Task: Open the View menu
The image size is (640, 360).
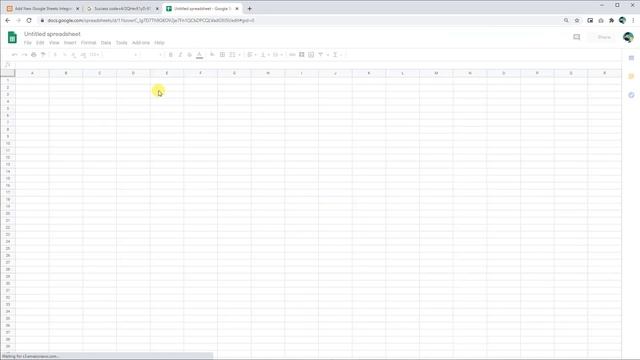Action: click(x=54, y=43)
